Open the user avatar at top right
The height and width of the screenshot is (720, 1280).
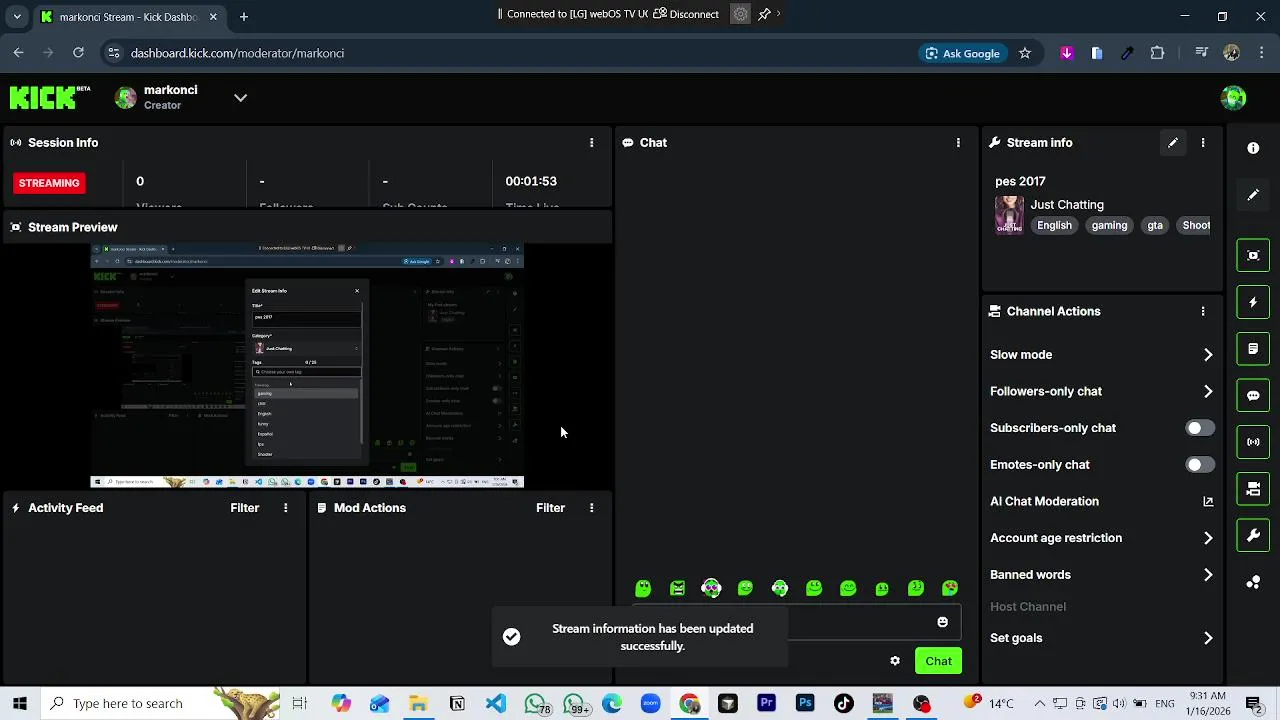point(1233,97)
